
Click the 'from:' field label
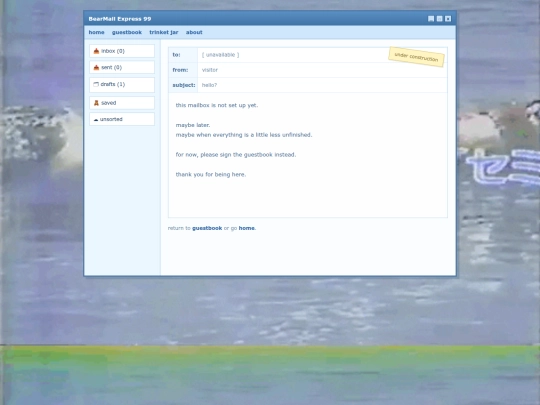coord(180,70)
